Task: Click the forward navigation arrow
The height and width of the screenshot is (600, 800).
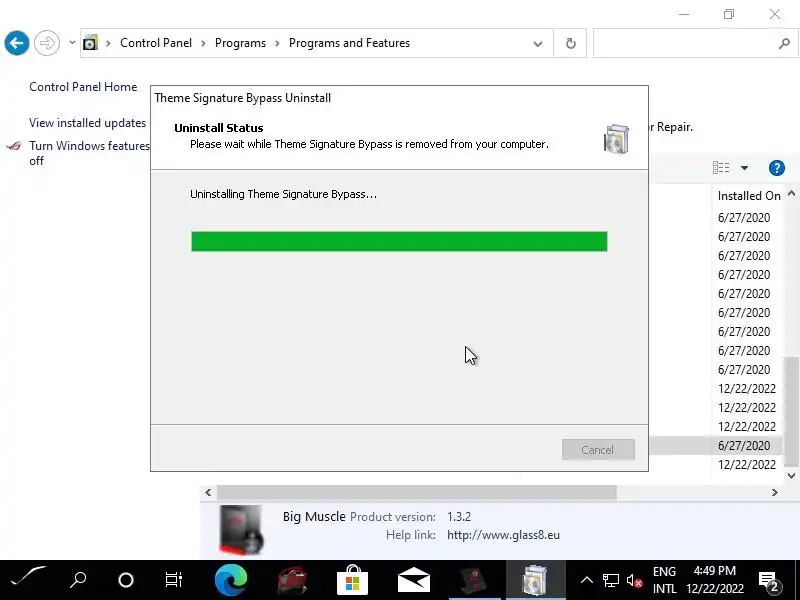Action: point(47,43)
